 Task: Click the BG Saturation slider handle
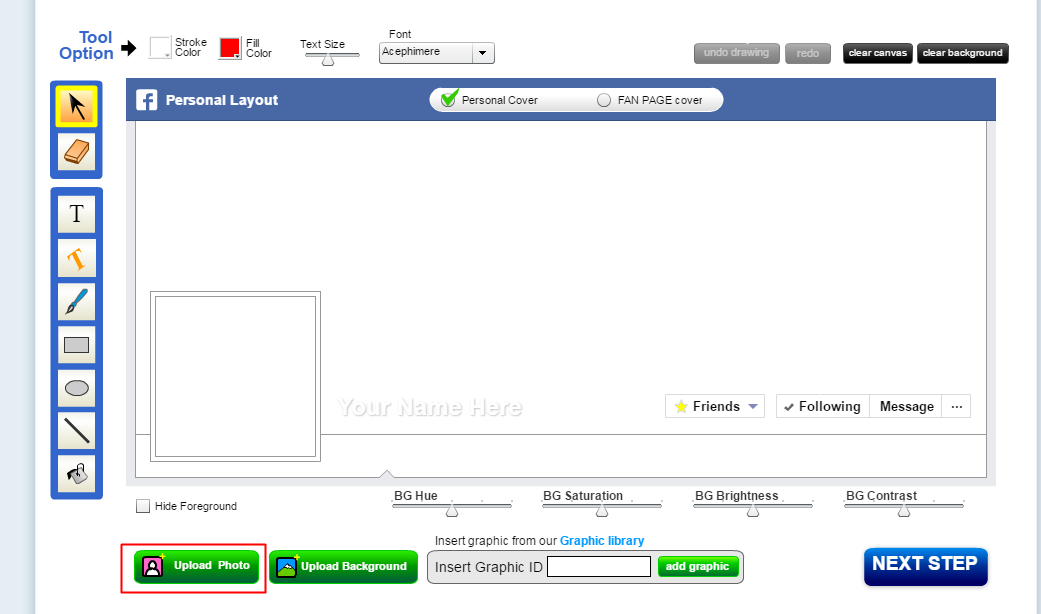coord(602,510)
